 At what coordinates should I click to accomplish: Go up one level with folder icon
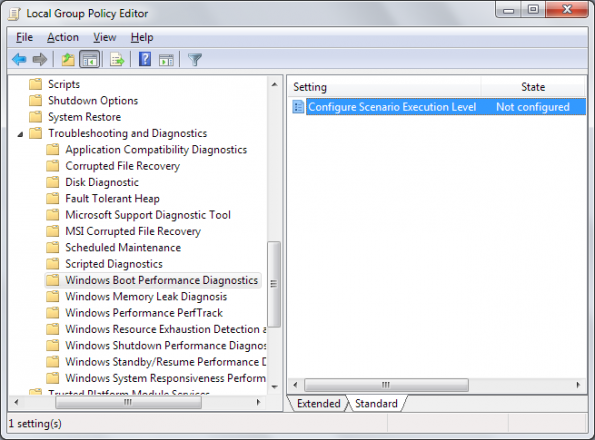point(68,60)
